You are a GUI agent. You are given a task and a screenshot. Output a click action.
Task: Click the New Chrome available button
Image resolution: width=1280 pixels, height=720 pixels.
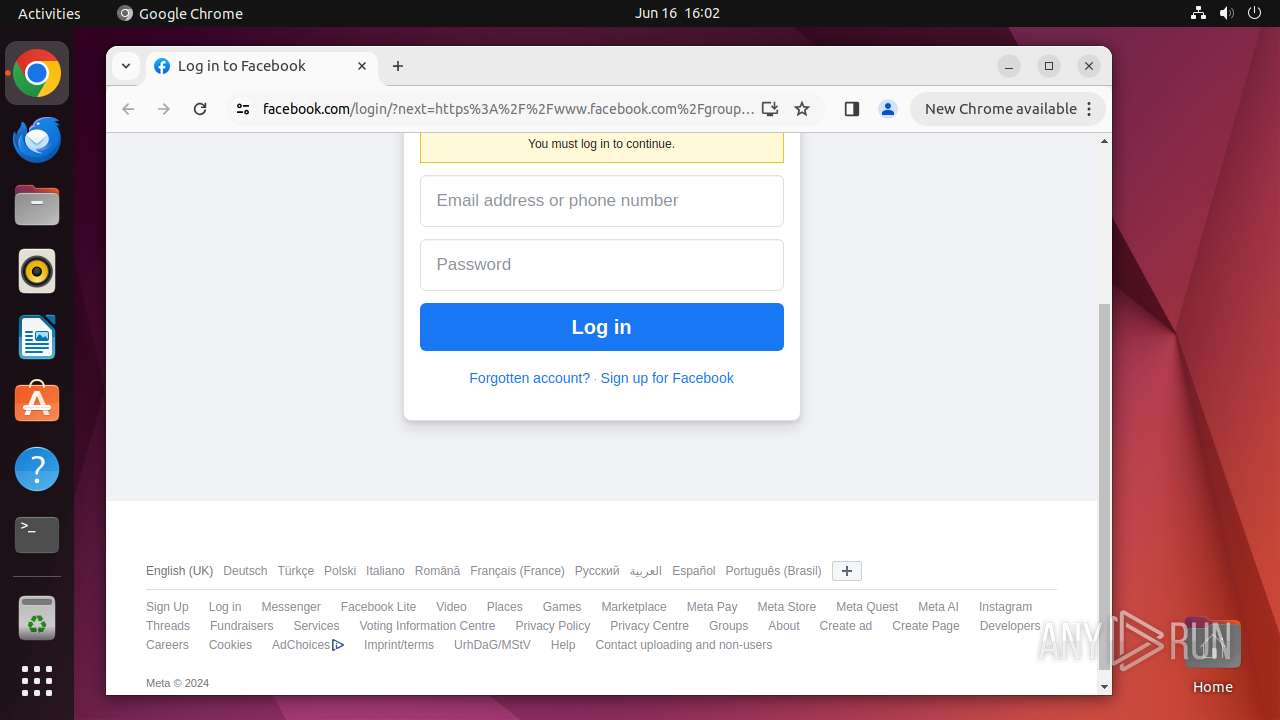1007,109
